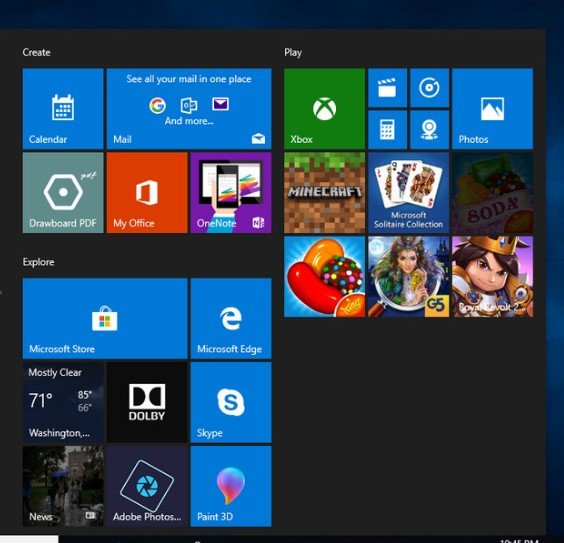This screenshot has width=564, height=543.
Task: Open Movies & TV clapperboard tile
Action: coord(387,88)
